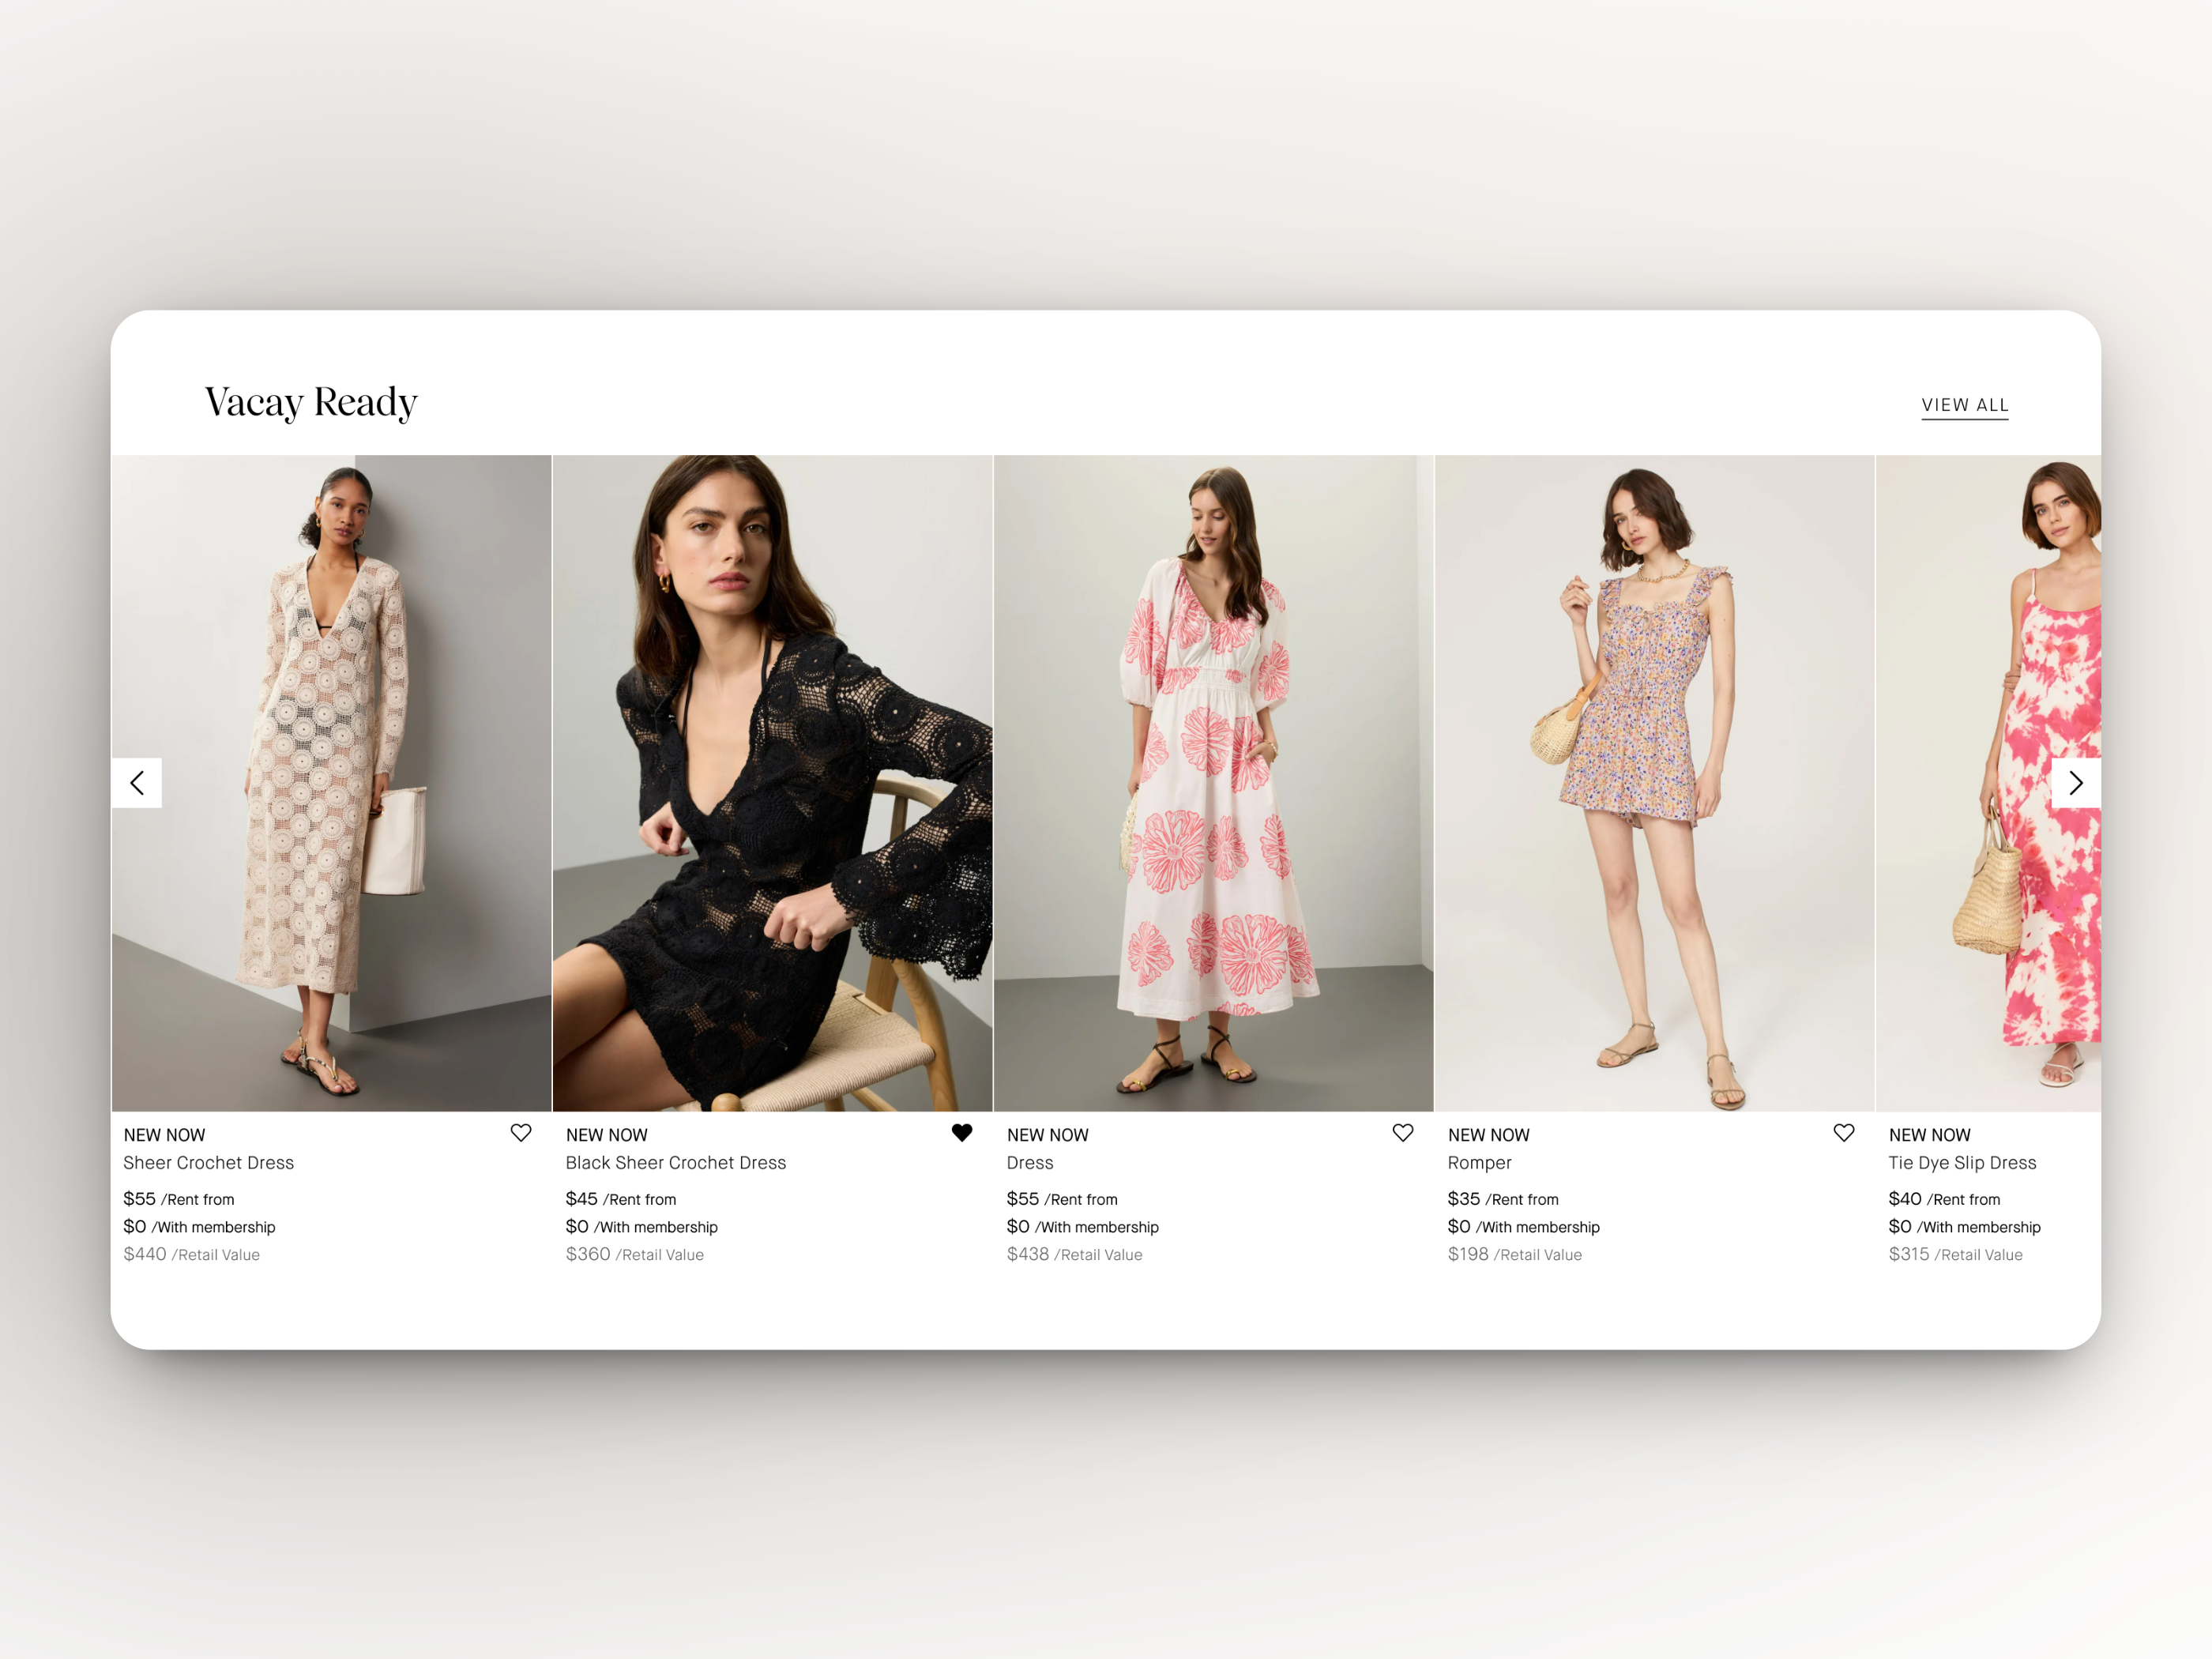Image resolution: width=2212 pixels, height=1659 pixels.
Task: Click '$0 /With membership' under Romper
Action: pos(1524,1227)
